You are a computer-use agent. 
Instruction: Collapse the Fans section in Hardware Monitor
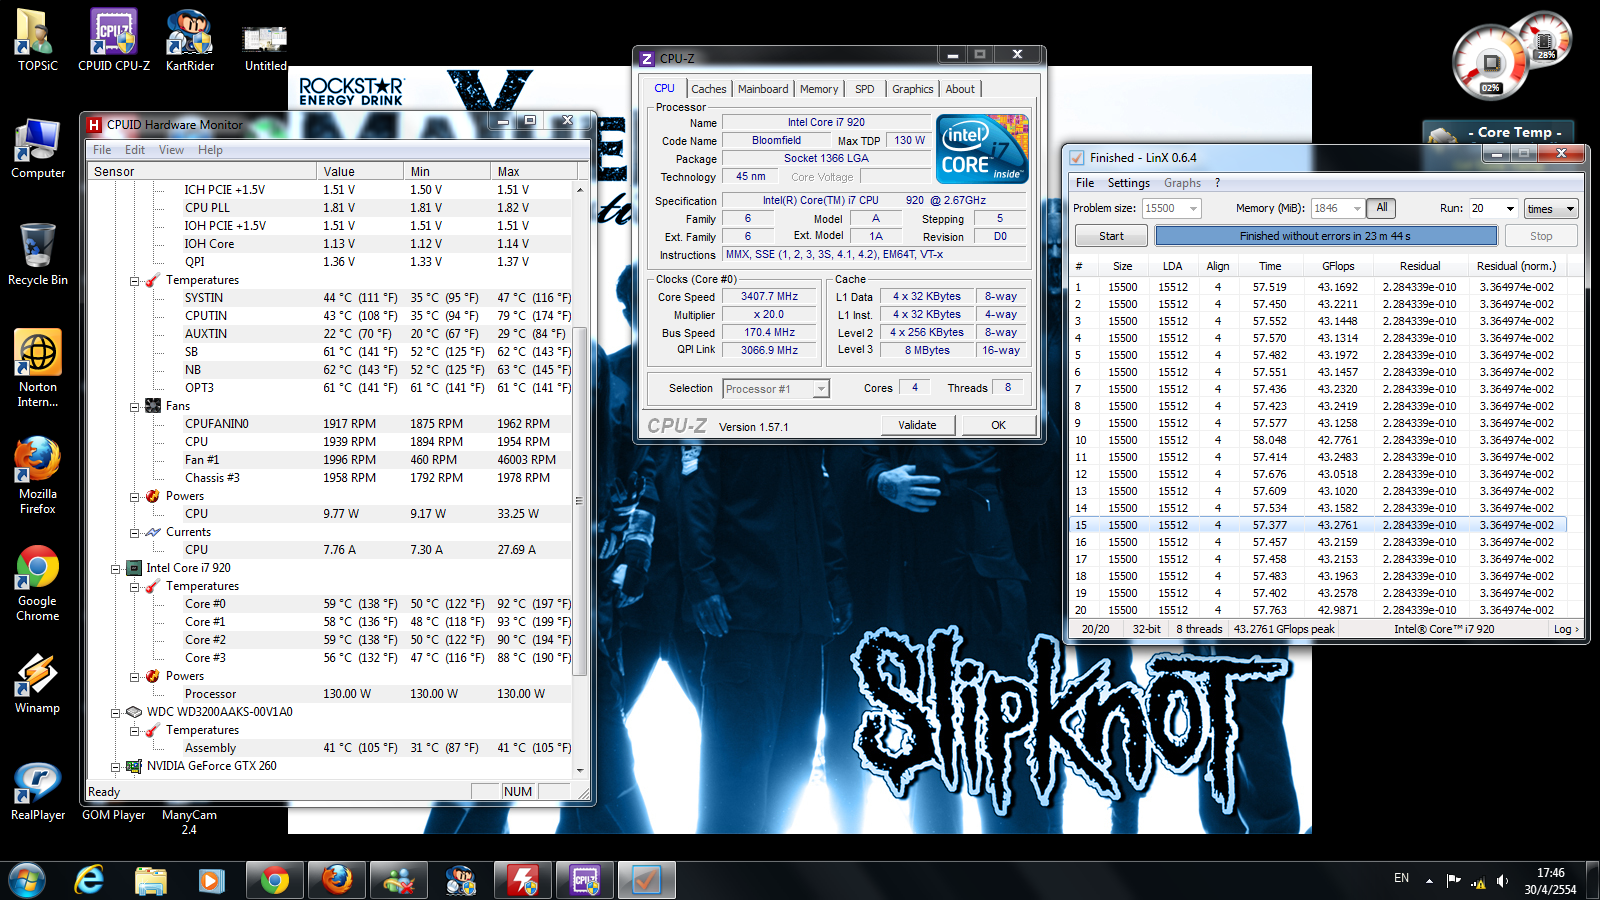click(x=134, y=406)
